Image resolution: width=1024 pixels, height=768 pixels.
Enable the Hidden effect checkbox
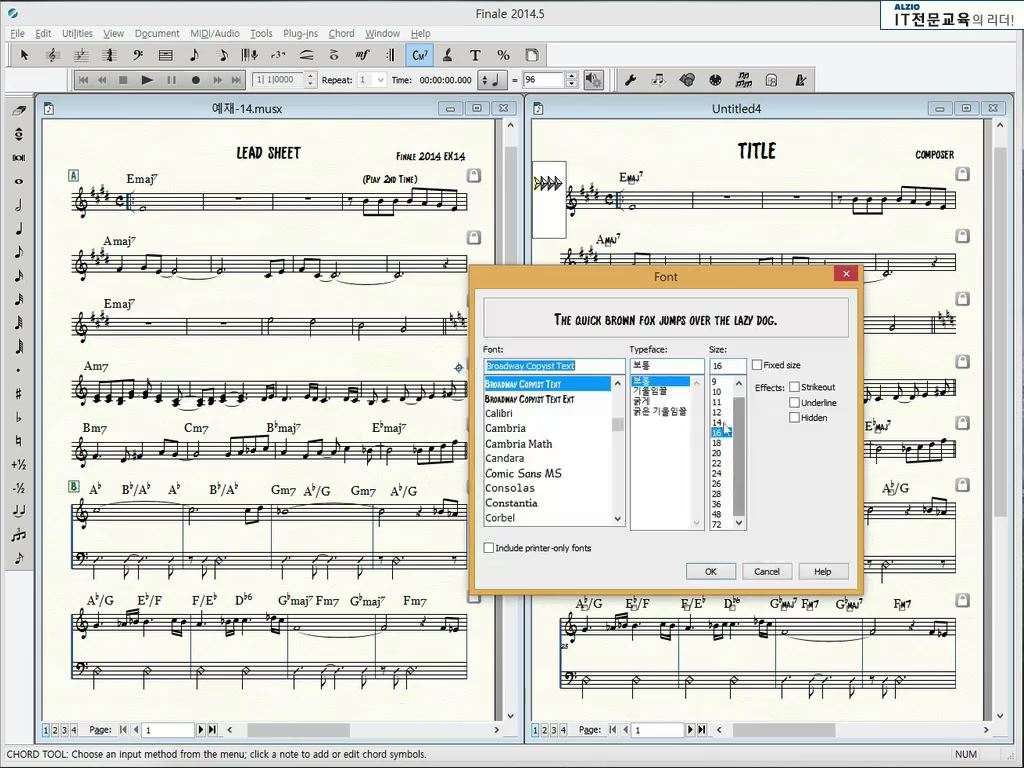[x=795, y=418]
